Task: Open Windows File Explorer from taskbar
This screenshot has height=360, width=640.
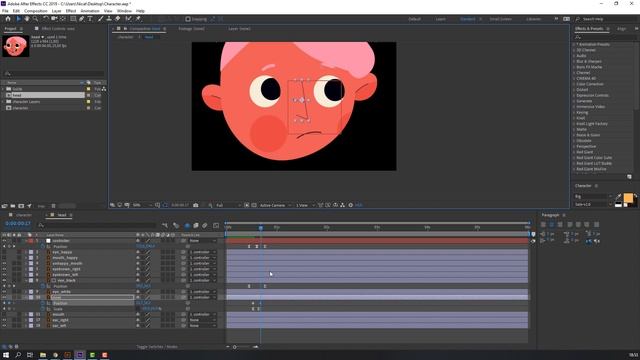Action: pos(42,355)
